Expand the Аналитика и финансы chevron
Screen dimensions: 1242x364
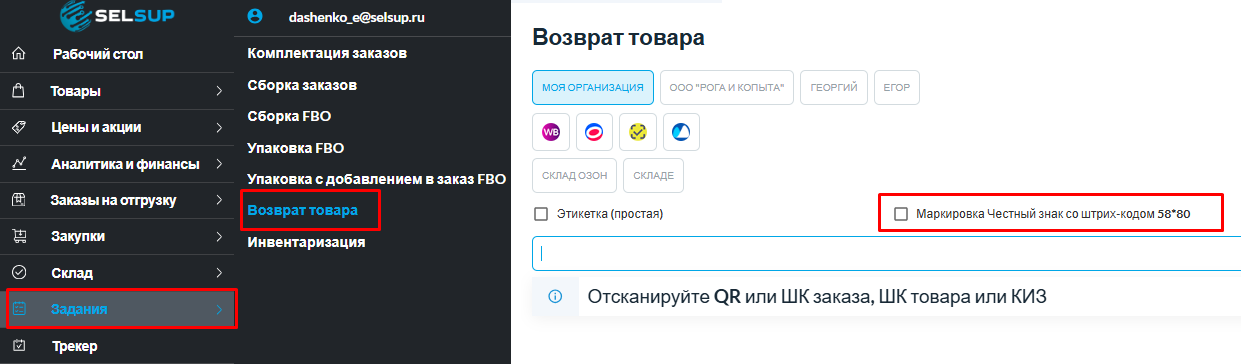(x=219, y=163)
